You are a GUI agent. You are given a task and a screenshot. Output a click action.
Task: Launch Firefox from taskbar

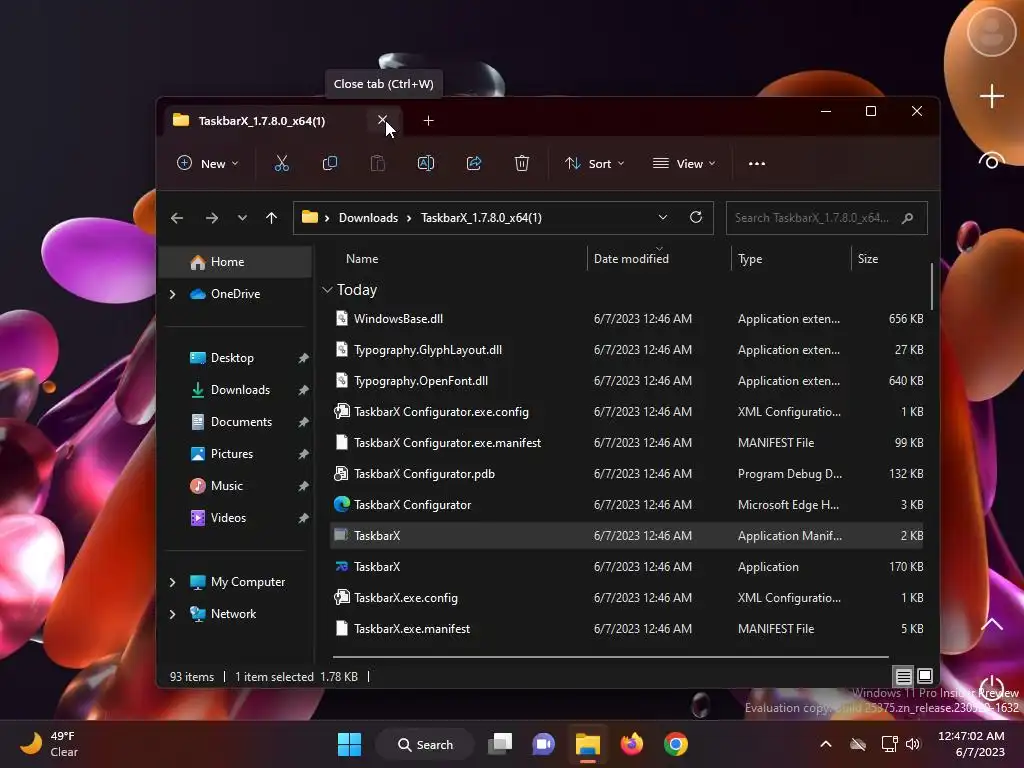[632, 744]
